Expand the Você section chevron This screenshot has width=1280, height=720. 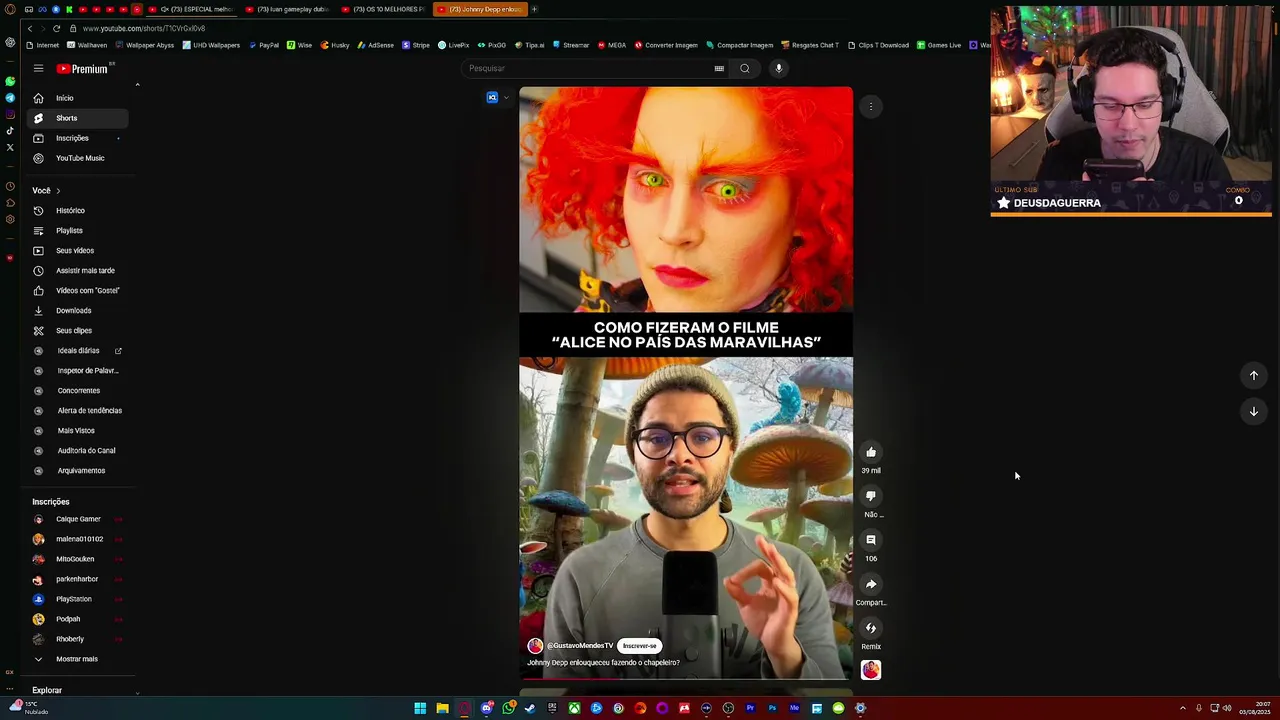pos(58,191)
